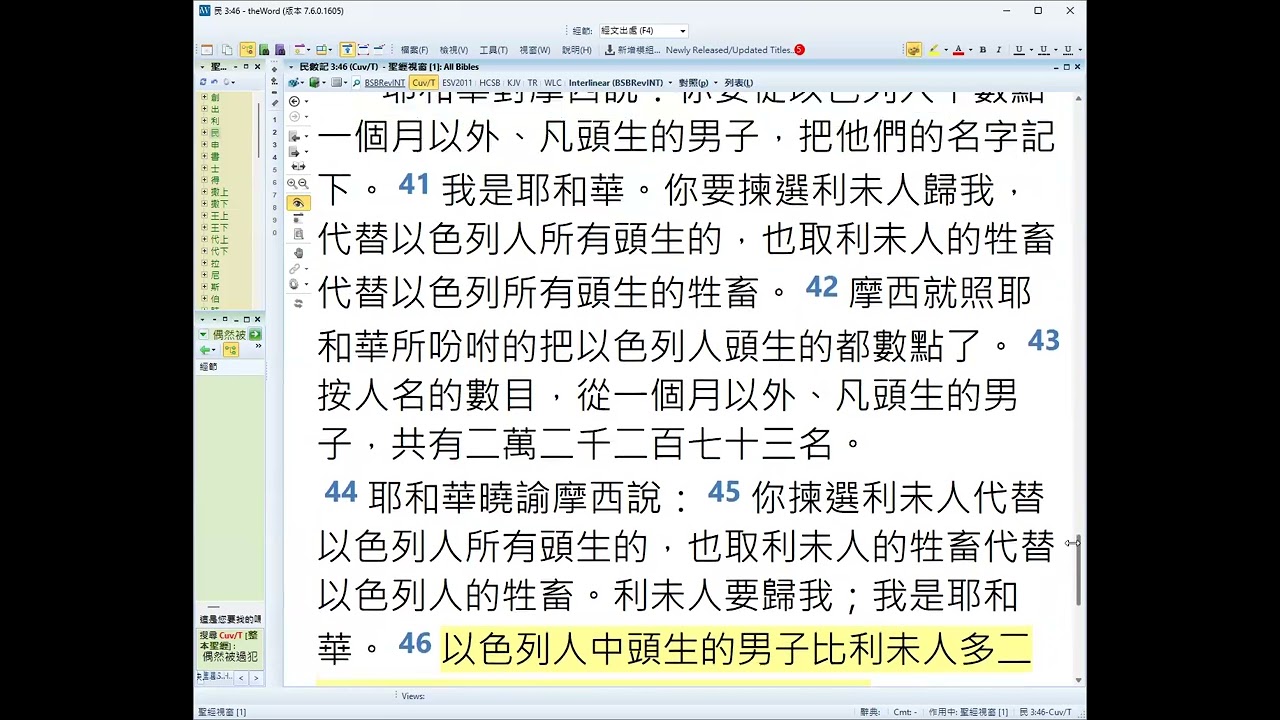Go to previous chapter arrow icon

(294, 136)
